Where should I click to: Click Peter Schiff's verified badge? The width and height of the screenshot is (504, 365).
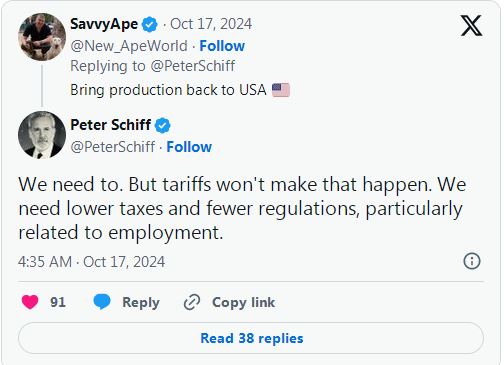click(163, 126)
